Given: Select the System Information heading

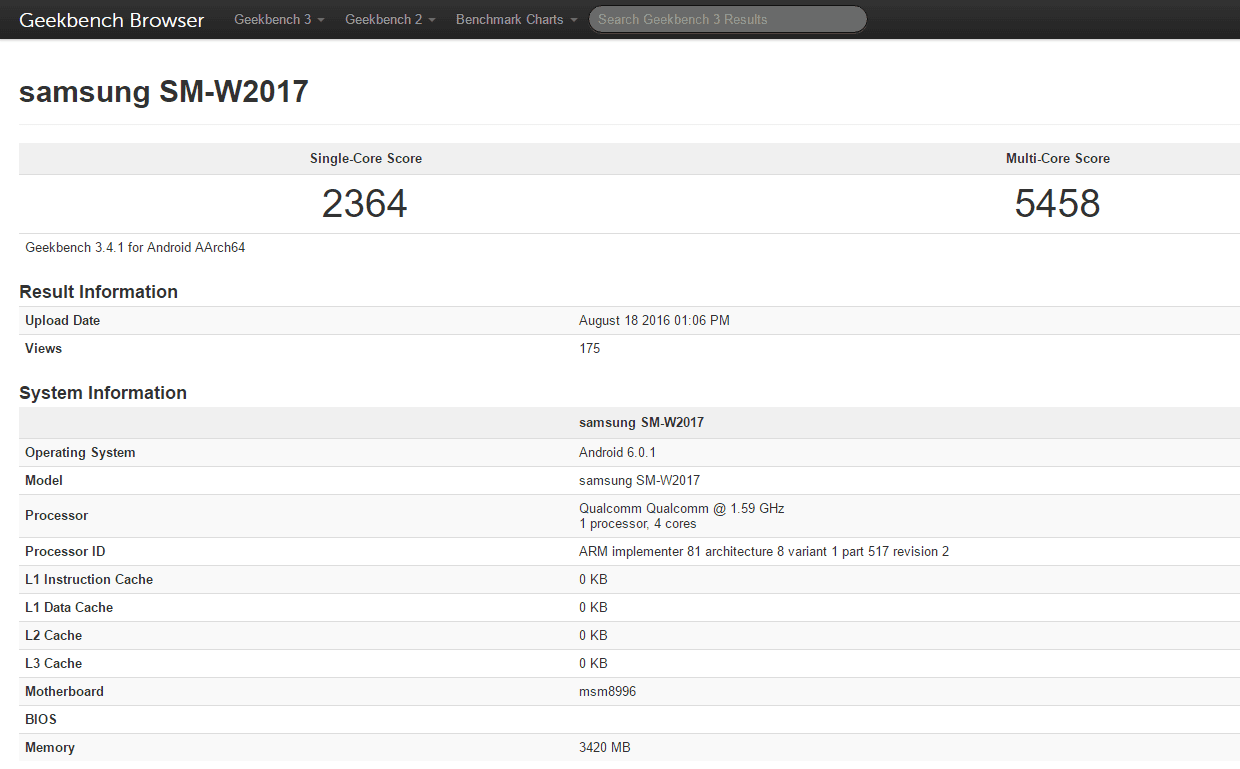Looking at the screenshot, I should (x=103, y=393).
